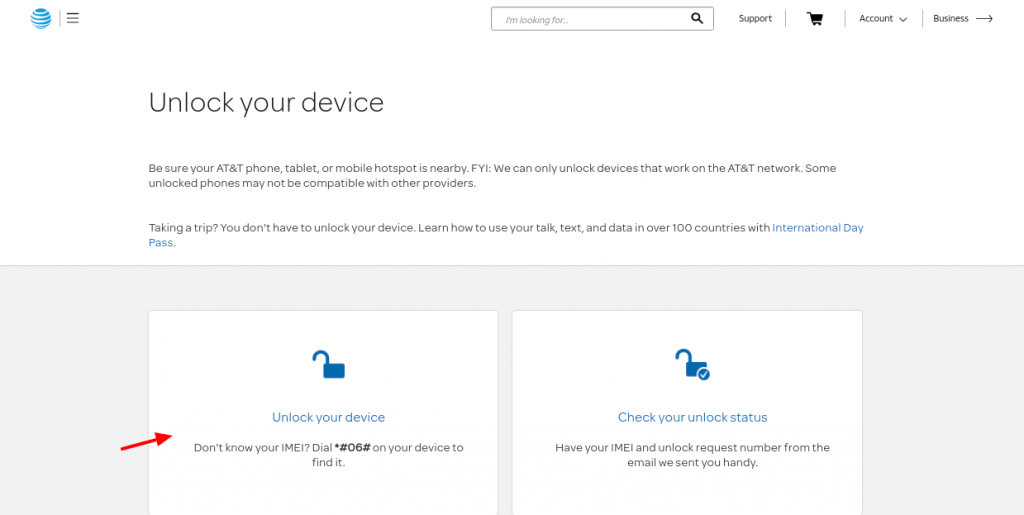The image size is (1024, 515).
Task: Open the hamburger navigation menu
Action: point(72,19)
